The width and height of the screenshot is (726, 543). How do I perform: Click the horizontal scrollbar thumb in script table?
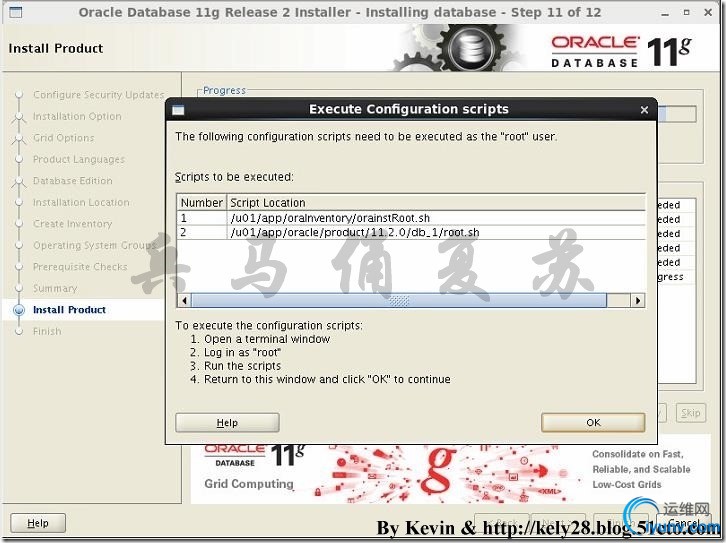(399, 300)
